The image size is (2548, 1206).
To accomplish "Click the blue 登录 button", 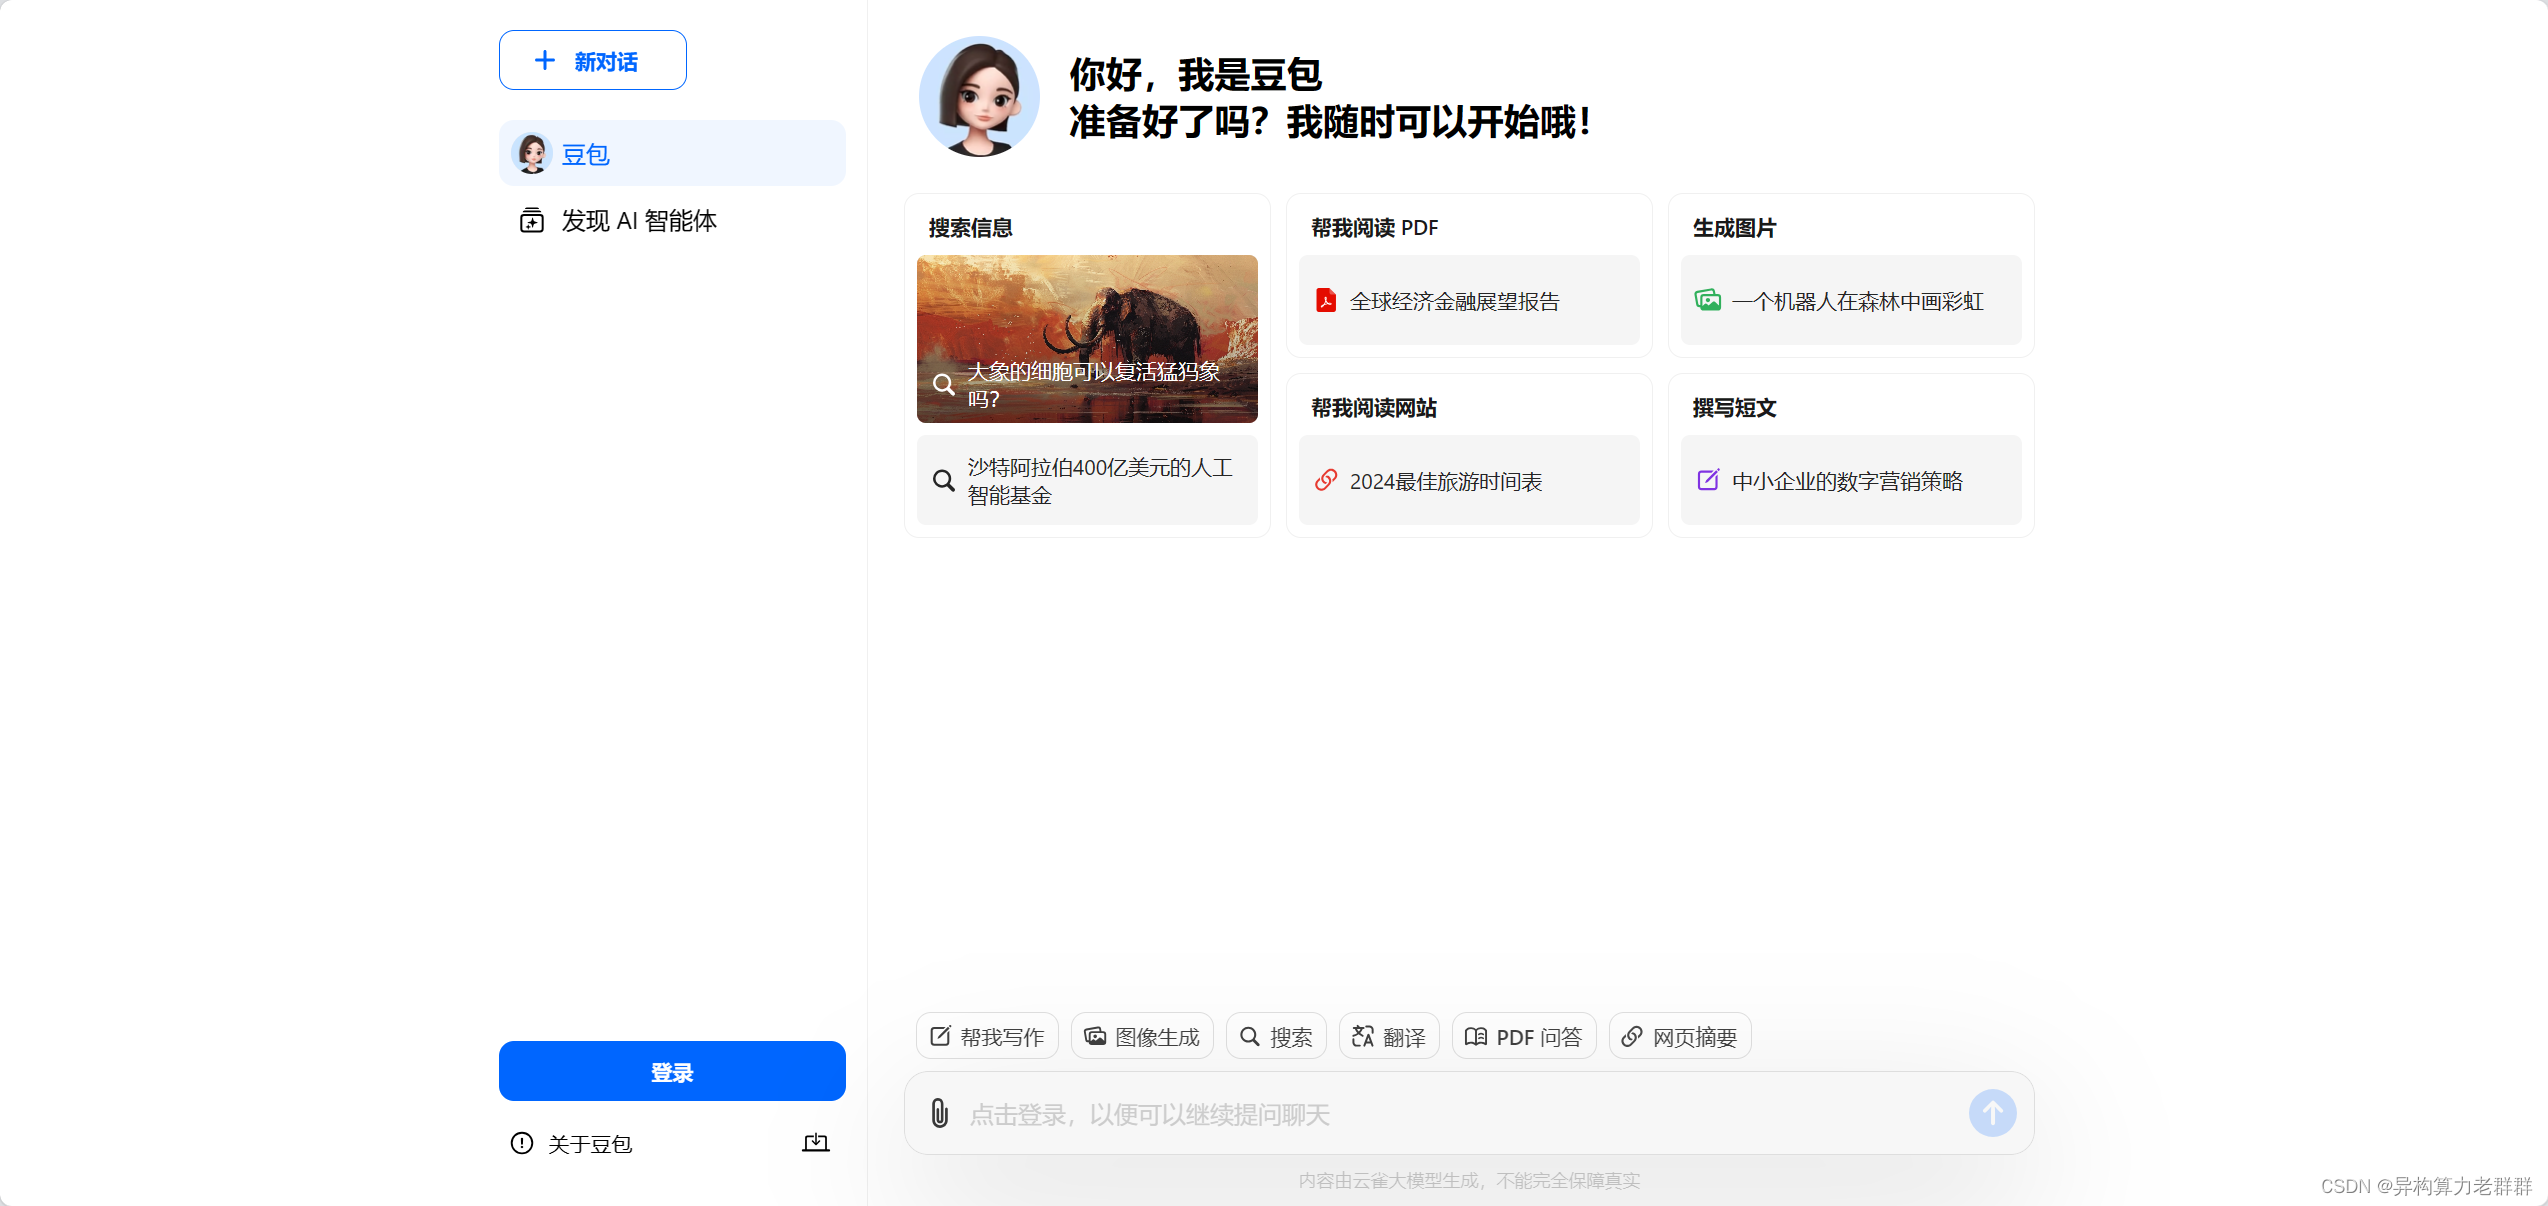I will 672,1071.
